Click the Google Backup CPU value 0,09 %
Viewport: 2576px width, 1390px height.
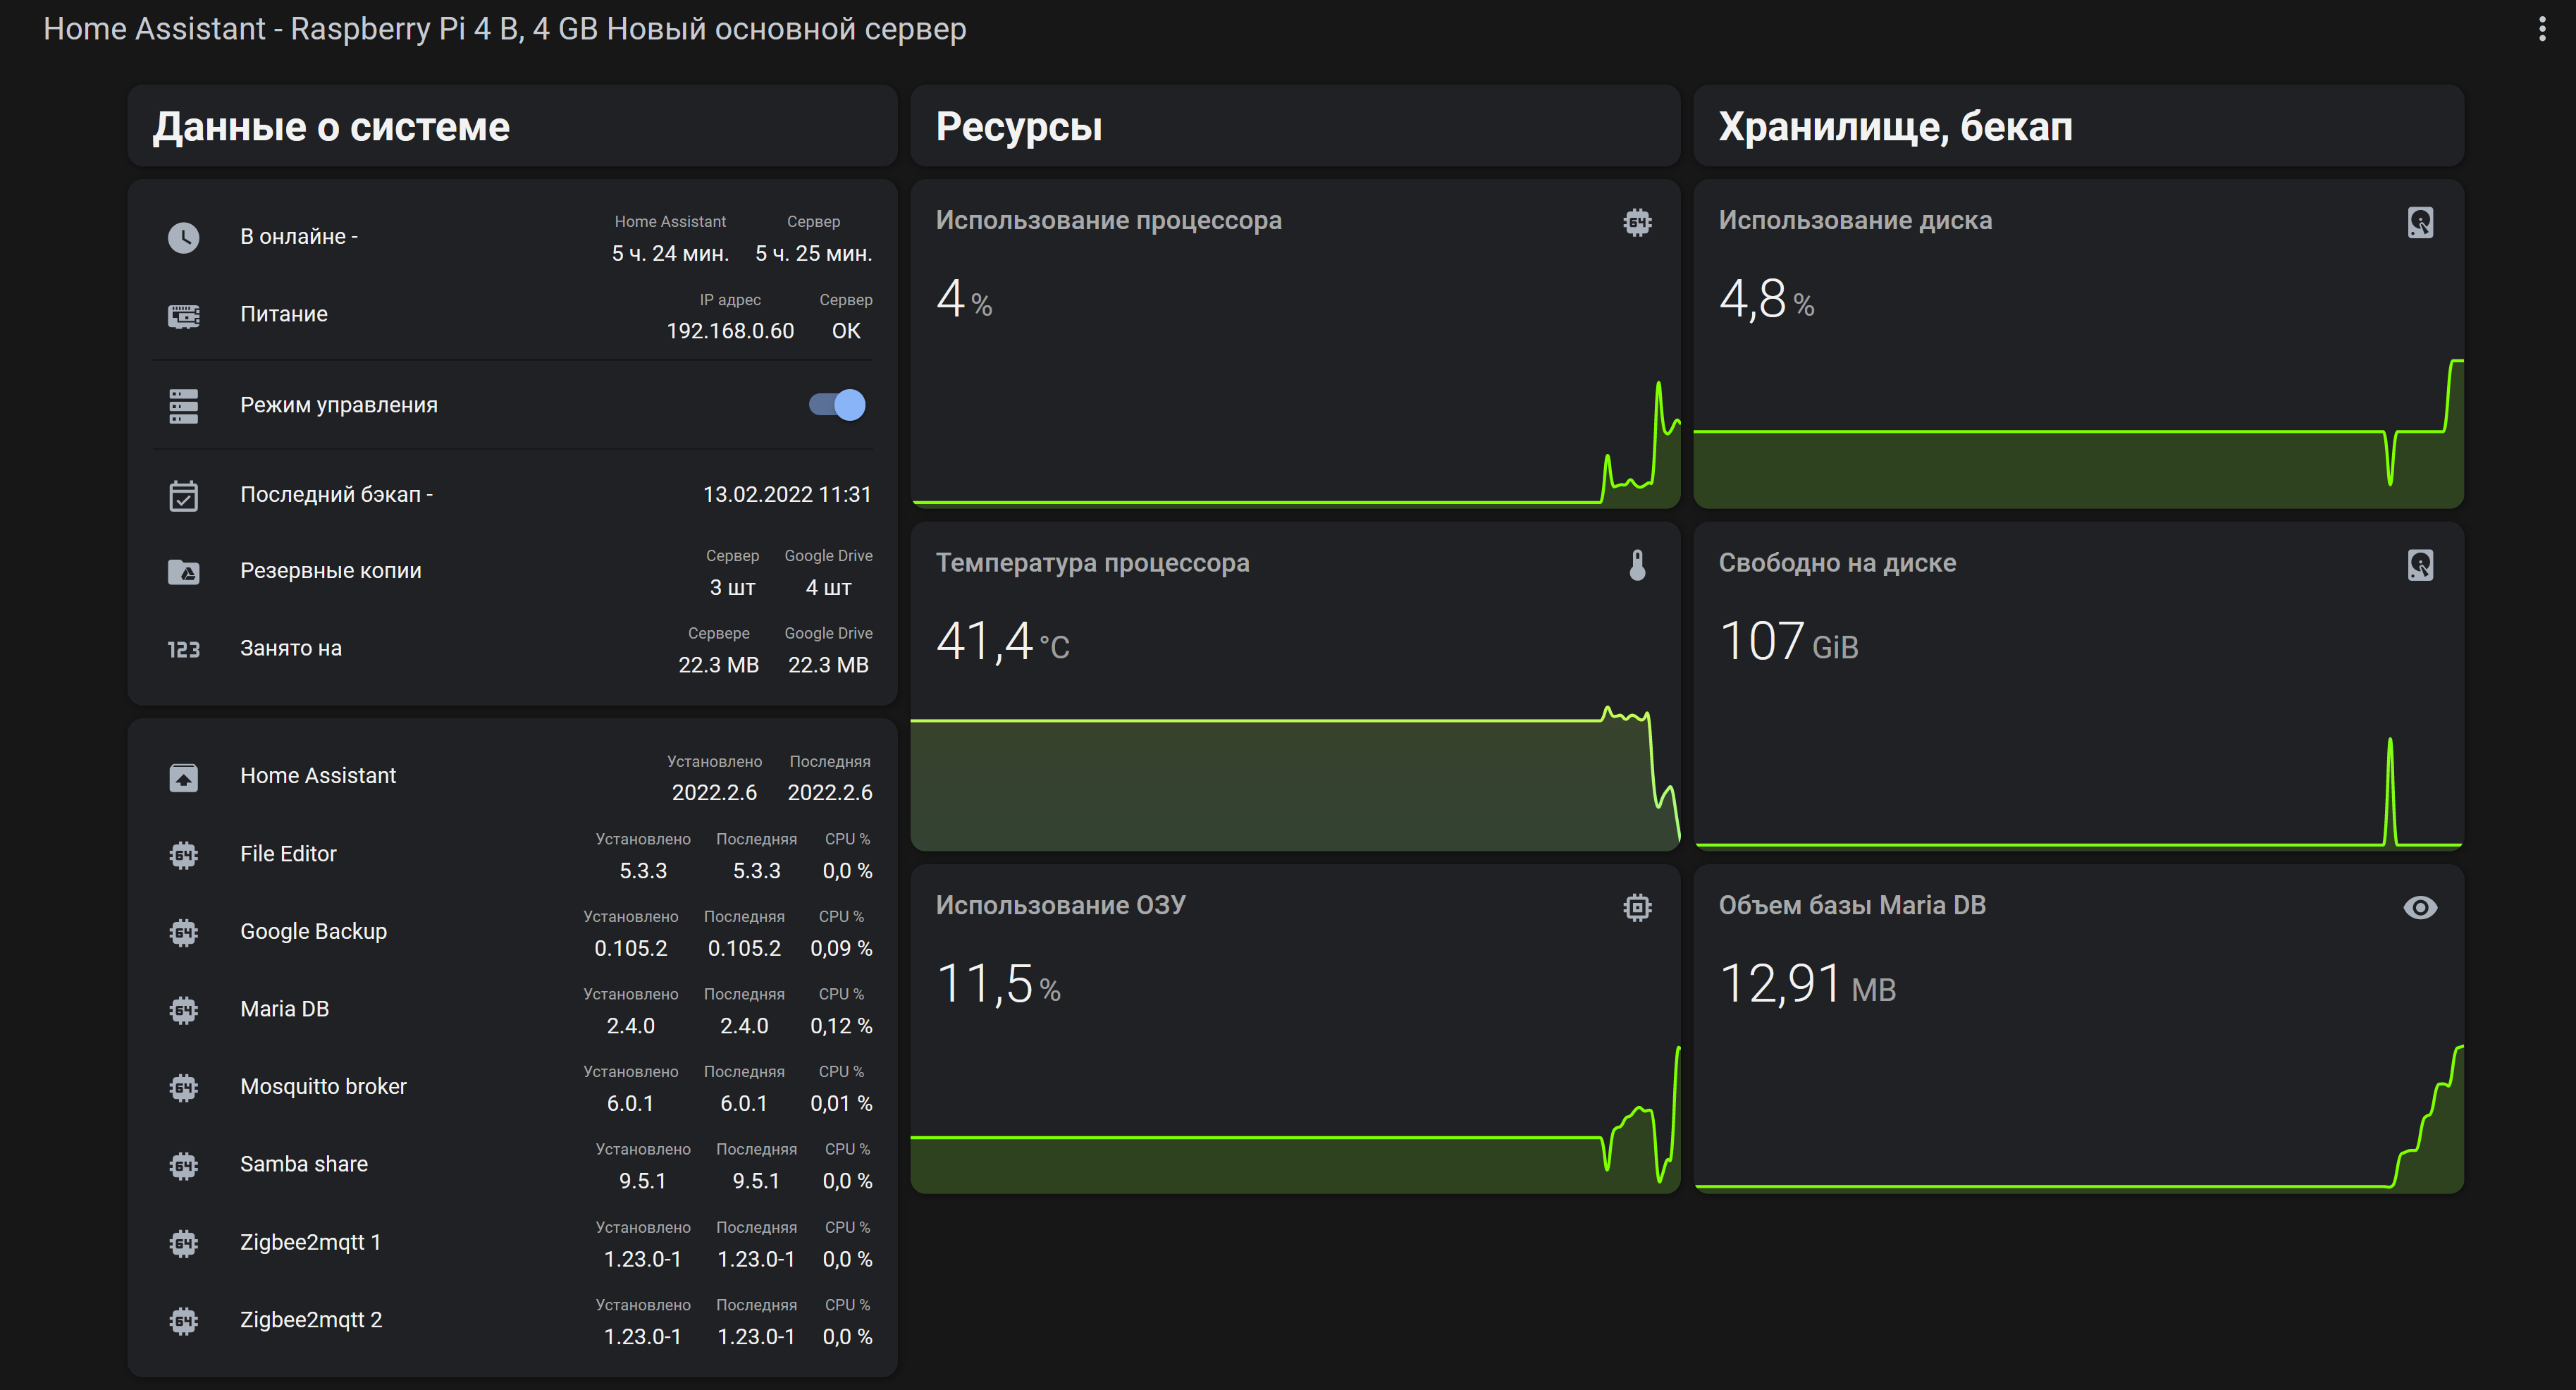[x=841, y=949]
